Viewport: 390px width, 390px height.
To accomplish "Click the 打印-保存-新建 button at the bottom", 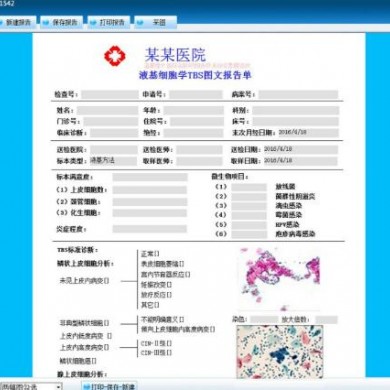I will 110,386.
